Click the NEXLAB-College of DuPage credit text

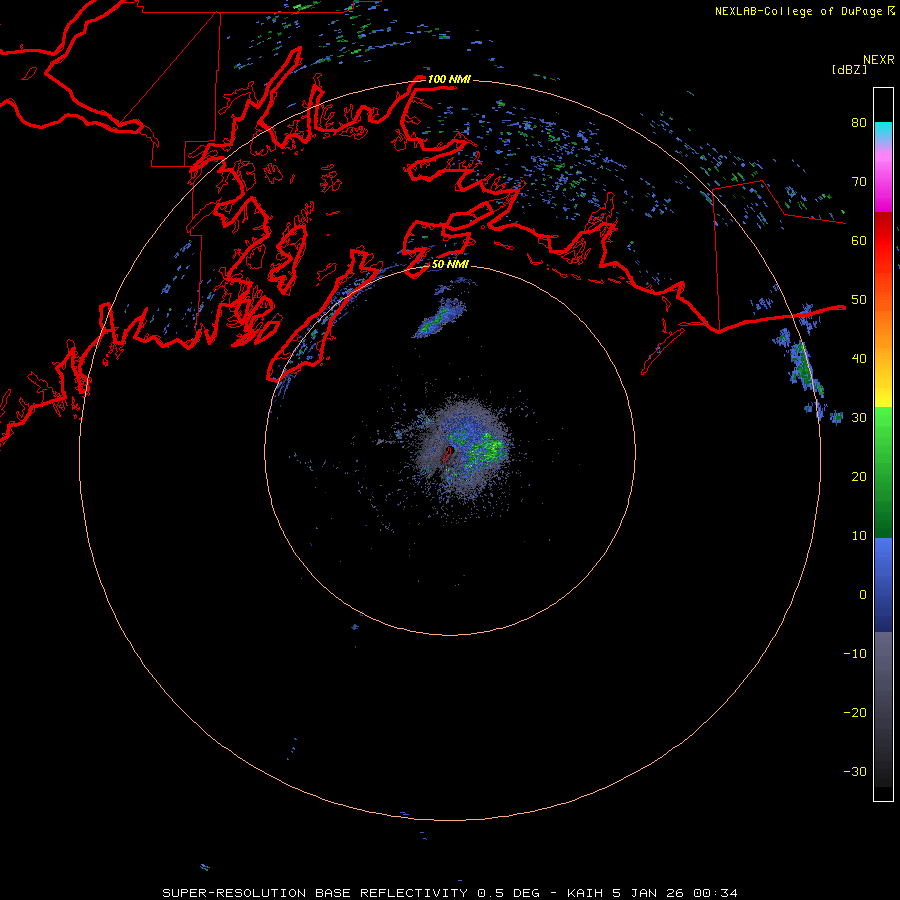798,11
